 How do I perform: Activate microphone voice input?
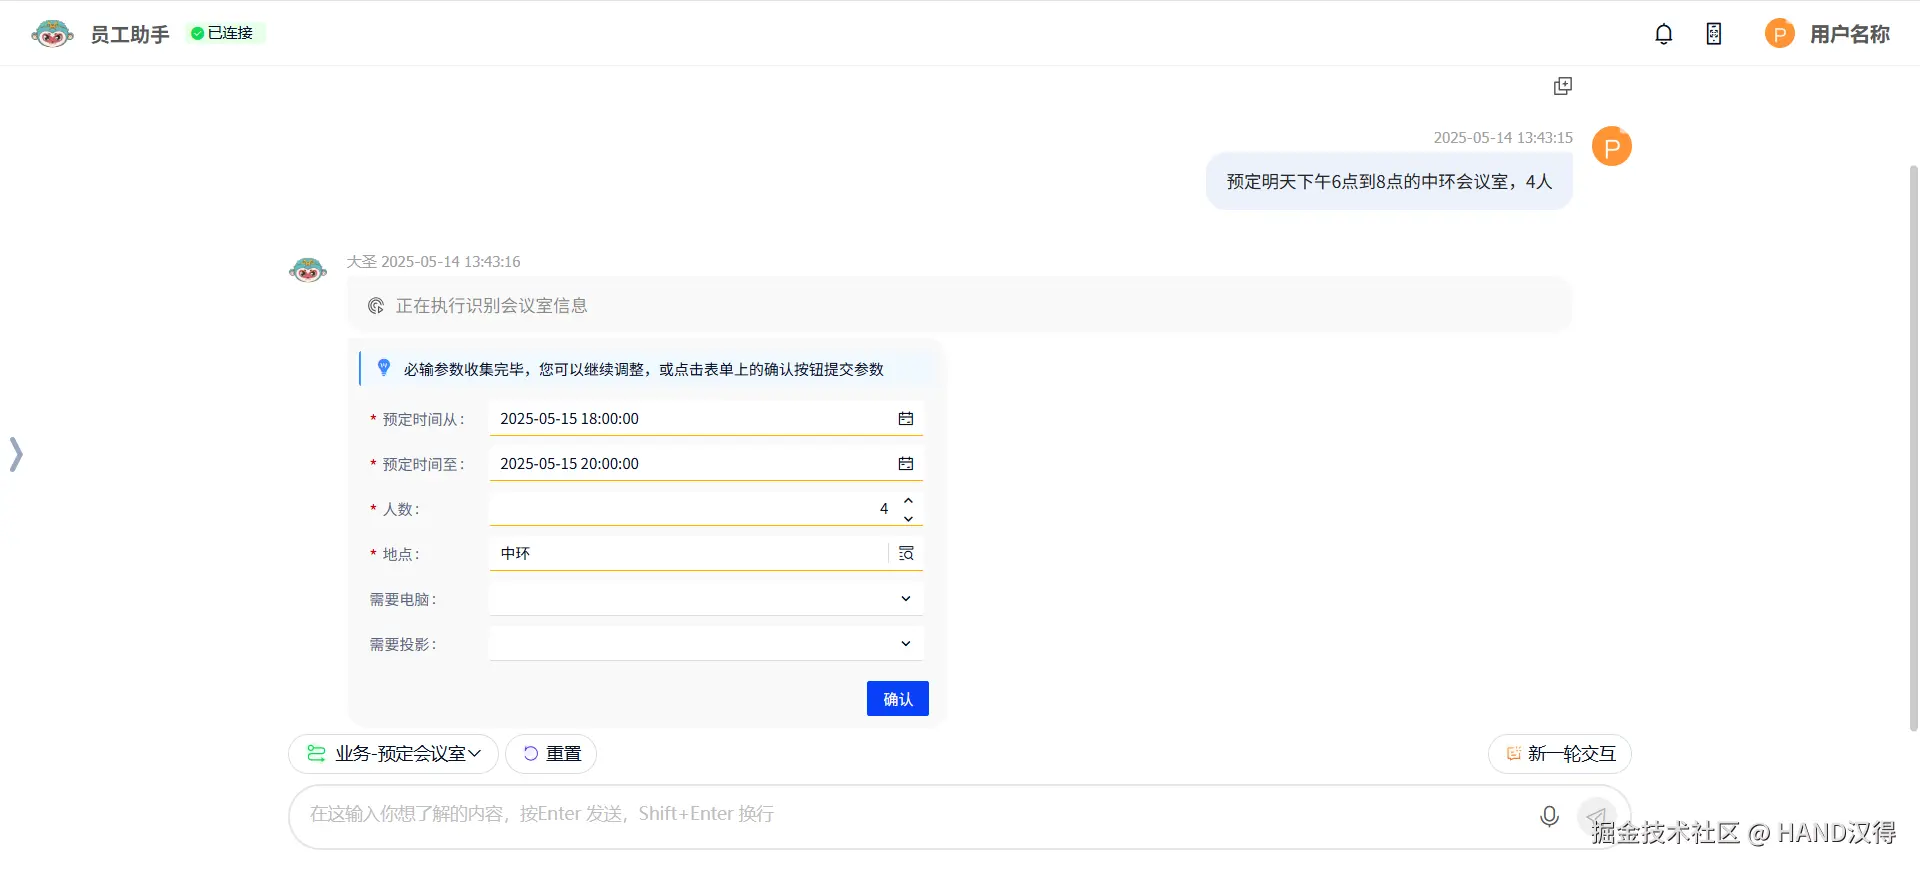[1549, 816]
